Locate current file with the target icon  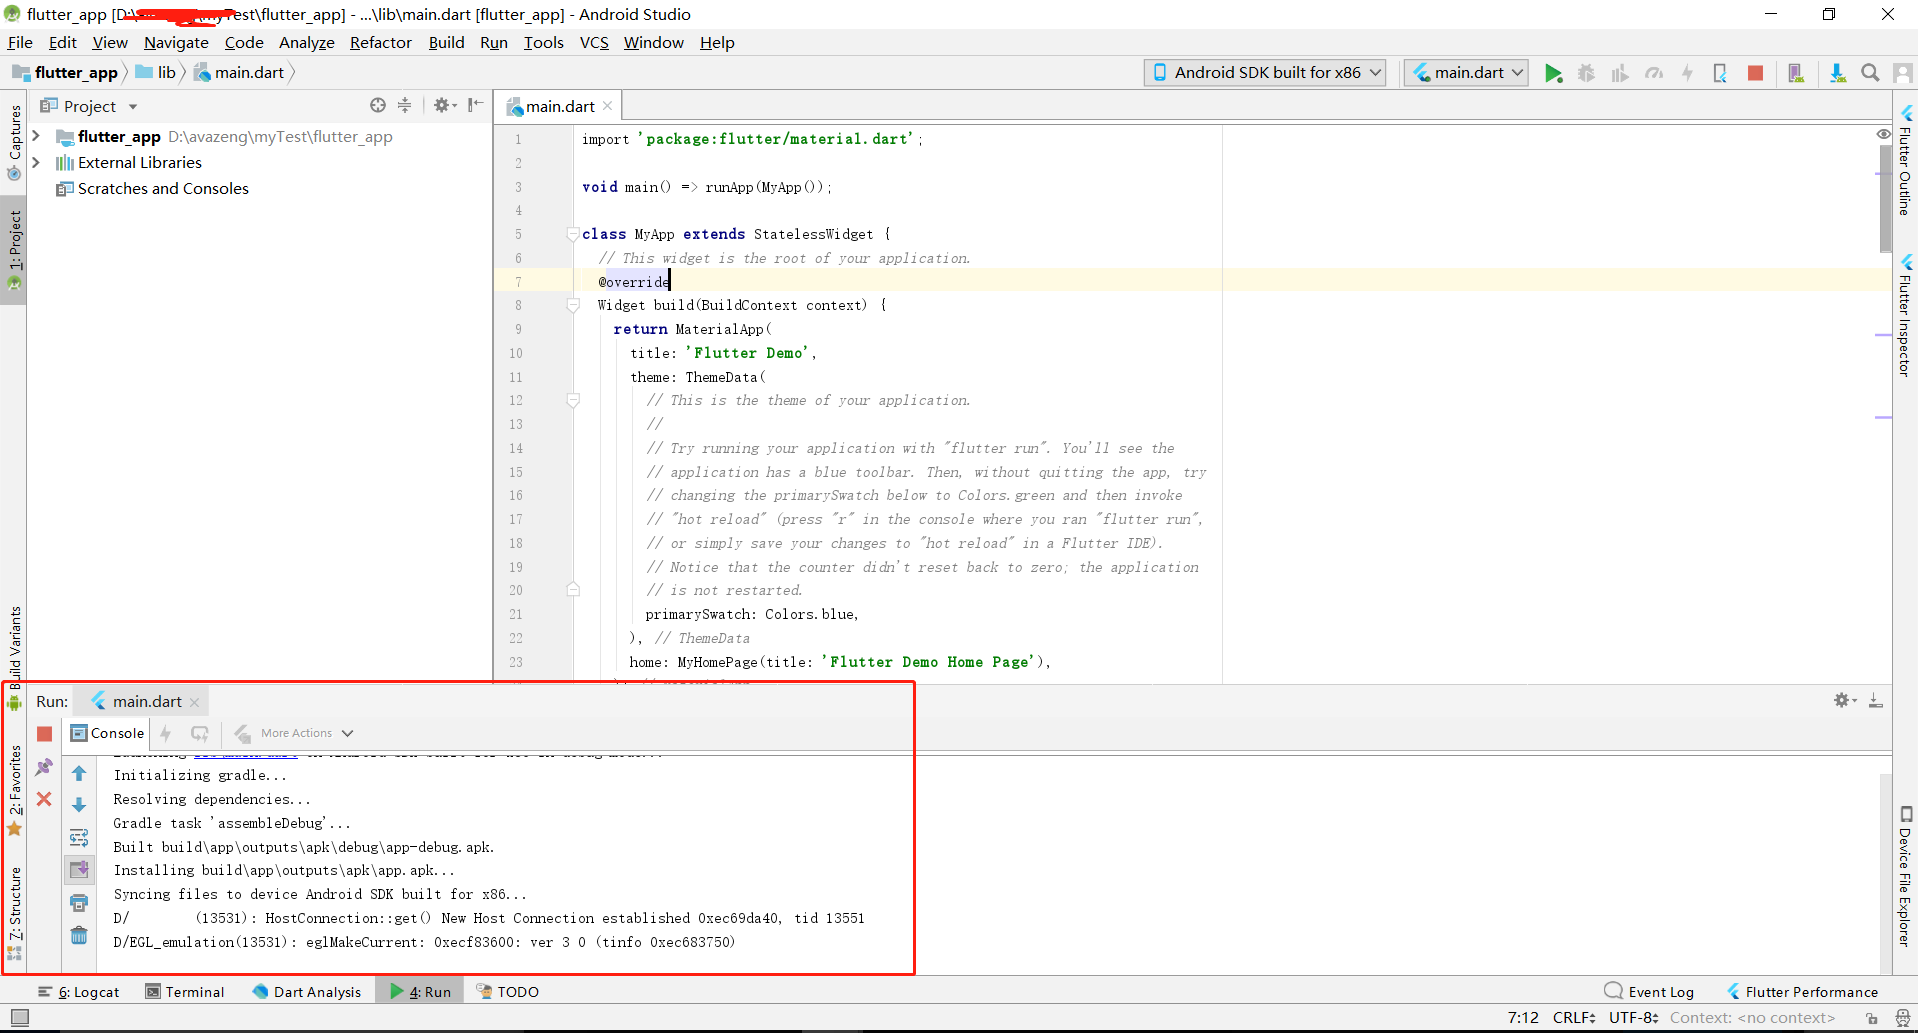(x=377, y=105)
